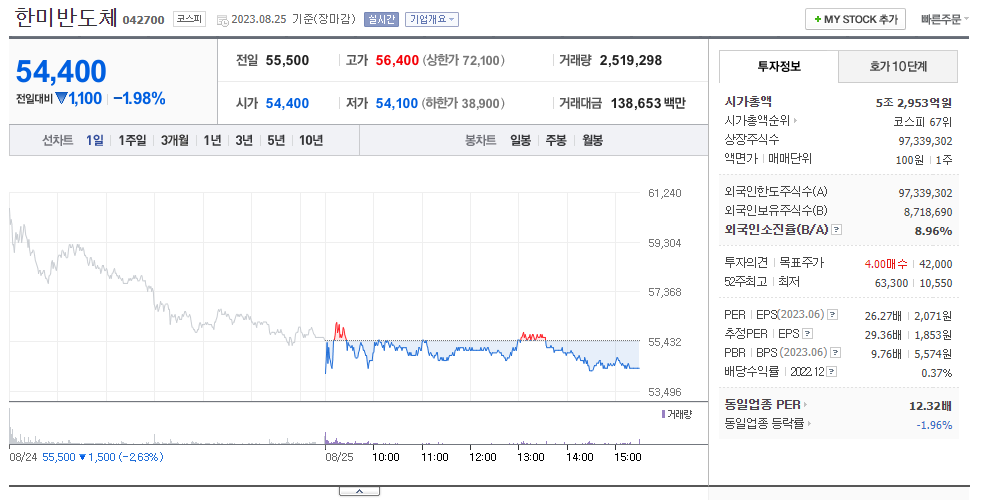The width and height of the screenshot is (984, 500).
Task: Click the 시가총액 value 5조 2,953억원
Action: (914, 103)
